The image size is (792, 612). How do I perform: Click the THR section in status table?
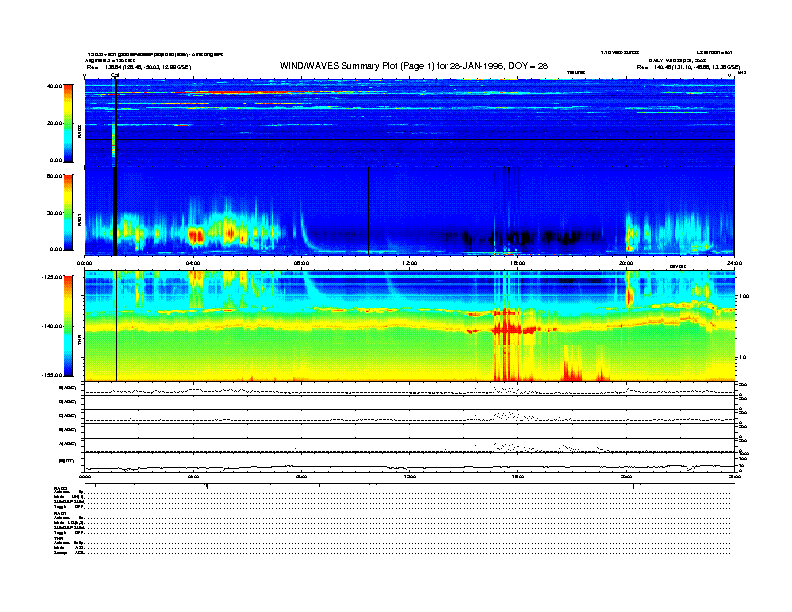tap(69, 545)
